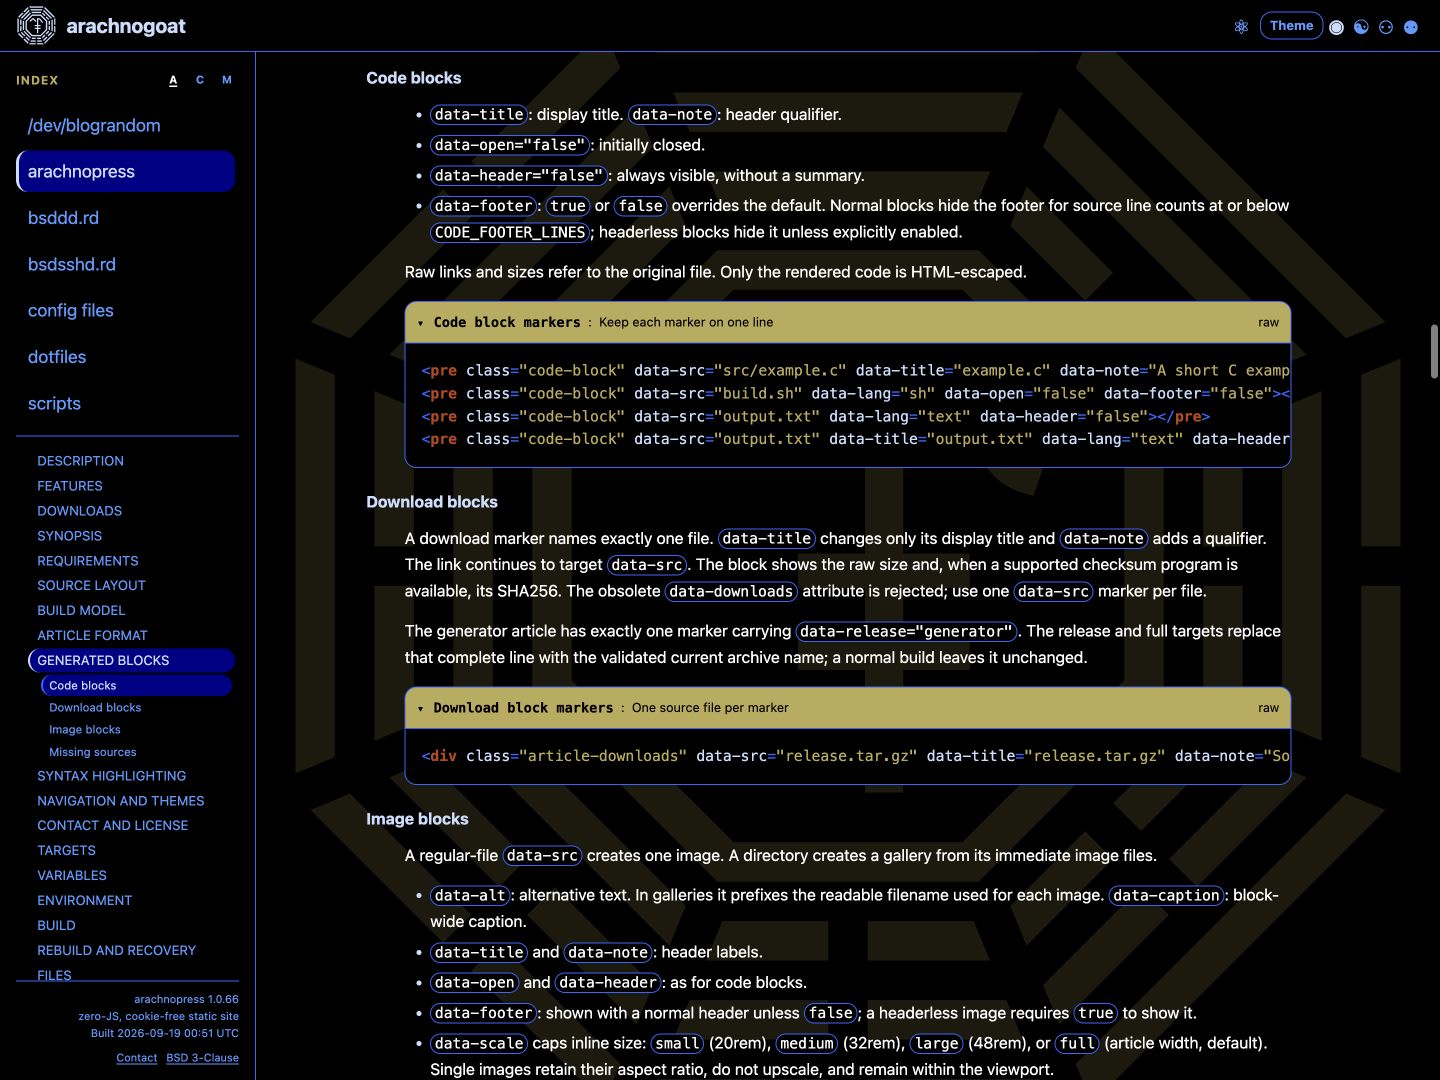Click the Contact footer link
Image resolution: width=1440 pixels, height=1080 pixels.
136,1058
